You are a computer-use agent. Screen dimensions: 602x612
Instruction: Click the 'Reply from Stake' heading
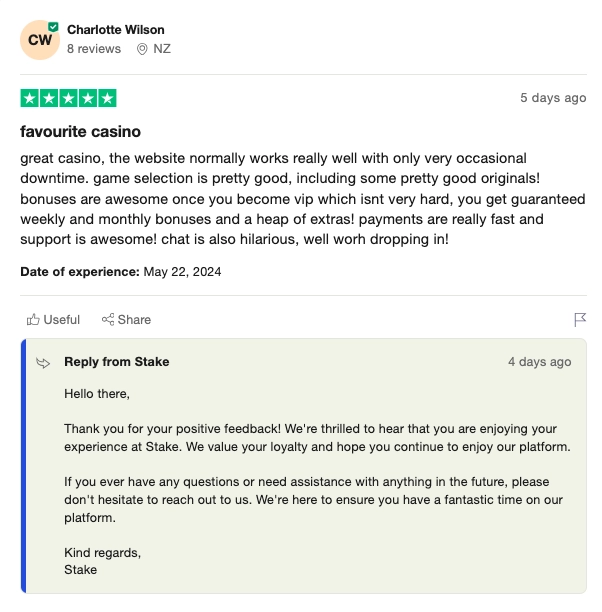(x=117, y=361)
